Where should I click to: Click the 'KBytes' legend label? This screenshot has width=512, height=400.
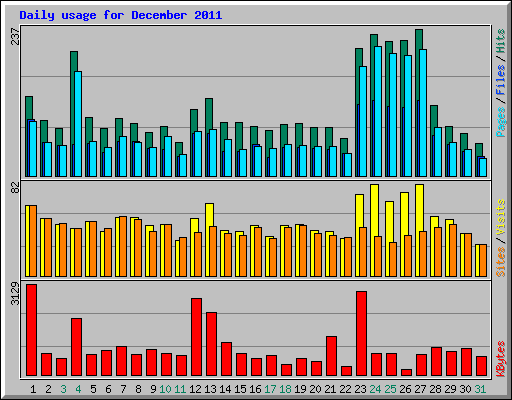[x=501, y=359]
